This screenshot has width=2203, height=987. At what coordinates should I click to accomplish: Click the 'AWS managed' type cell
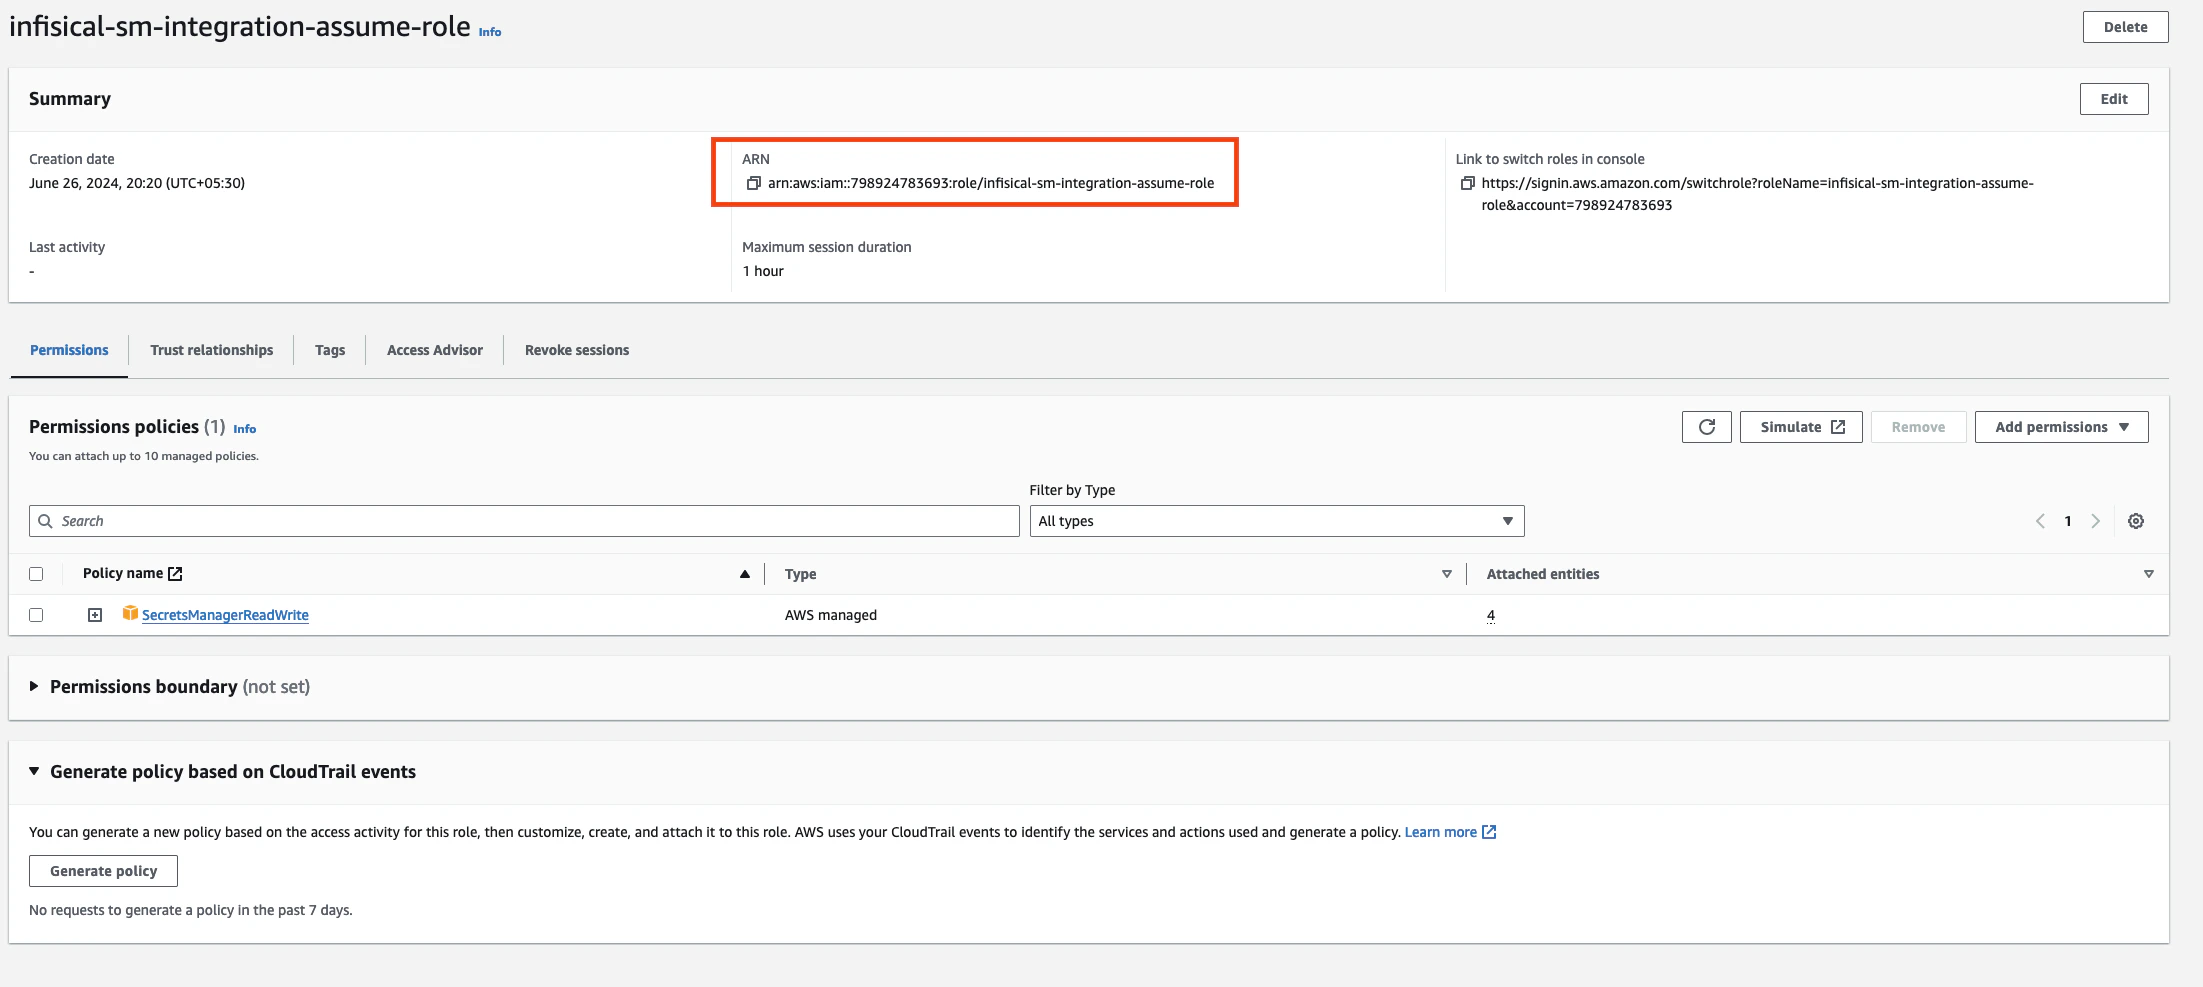(x=831, y=615)
